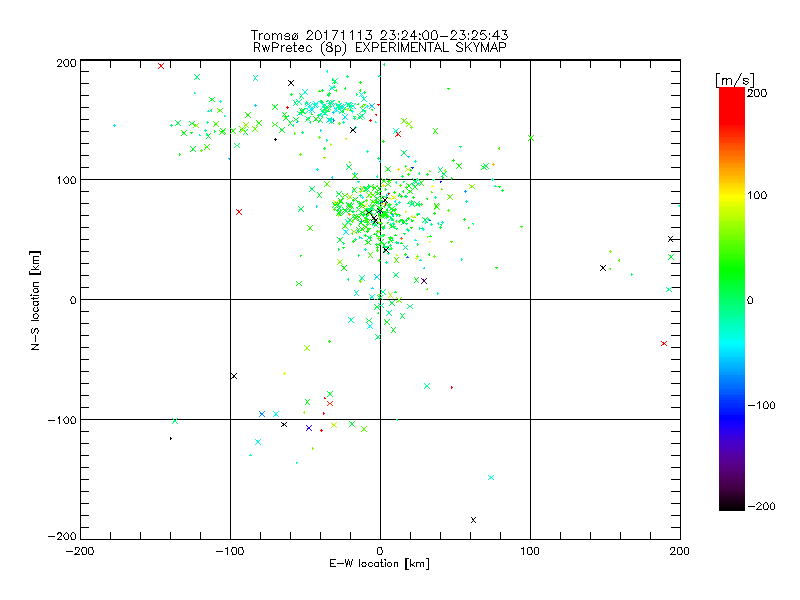Click the rainbow velocity color bar

732,299
